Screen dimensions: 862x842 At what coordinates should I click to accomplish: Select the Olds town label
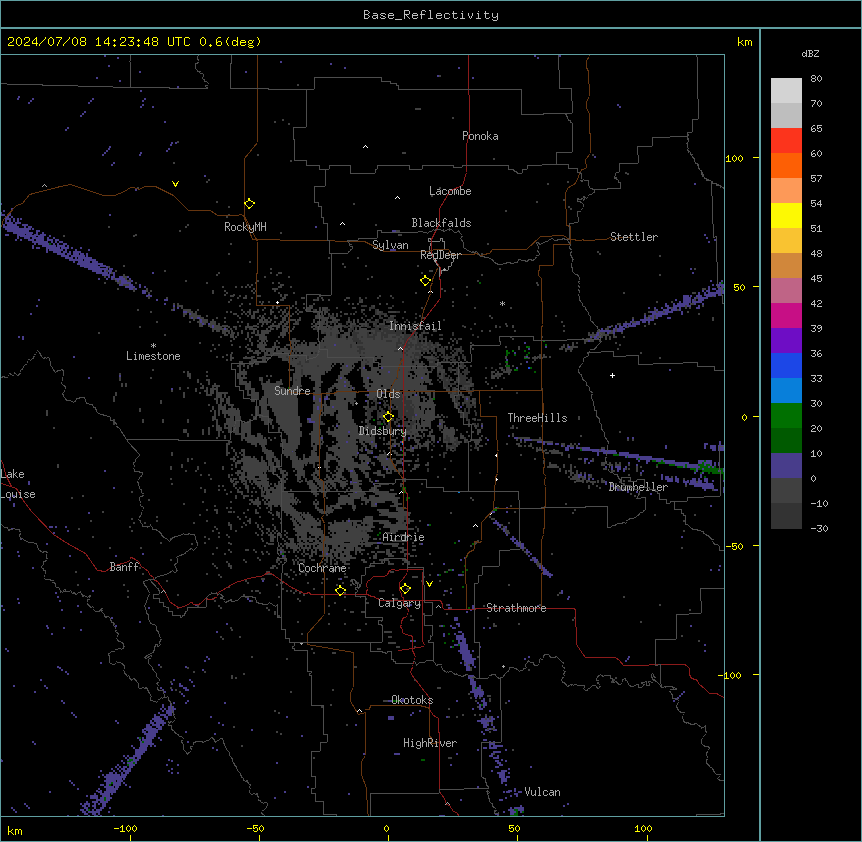388,394
